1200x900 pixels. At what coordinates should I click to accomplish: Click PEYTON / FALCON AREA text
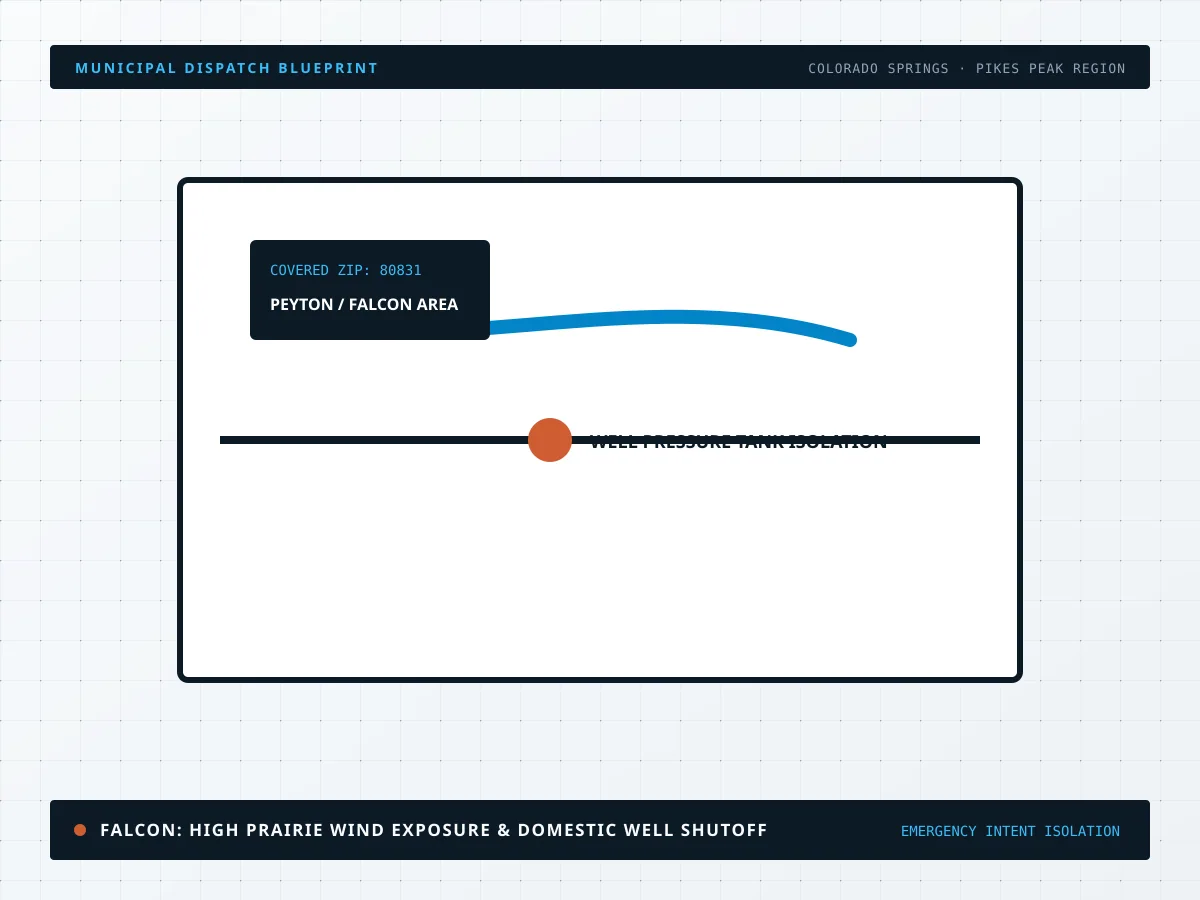coord(364,304)
